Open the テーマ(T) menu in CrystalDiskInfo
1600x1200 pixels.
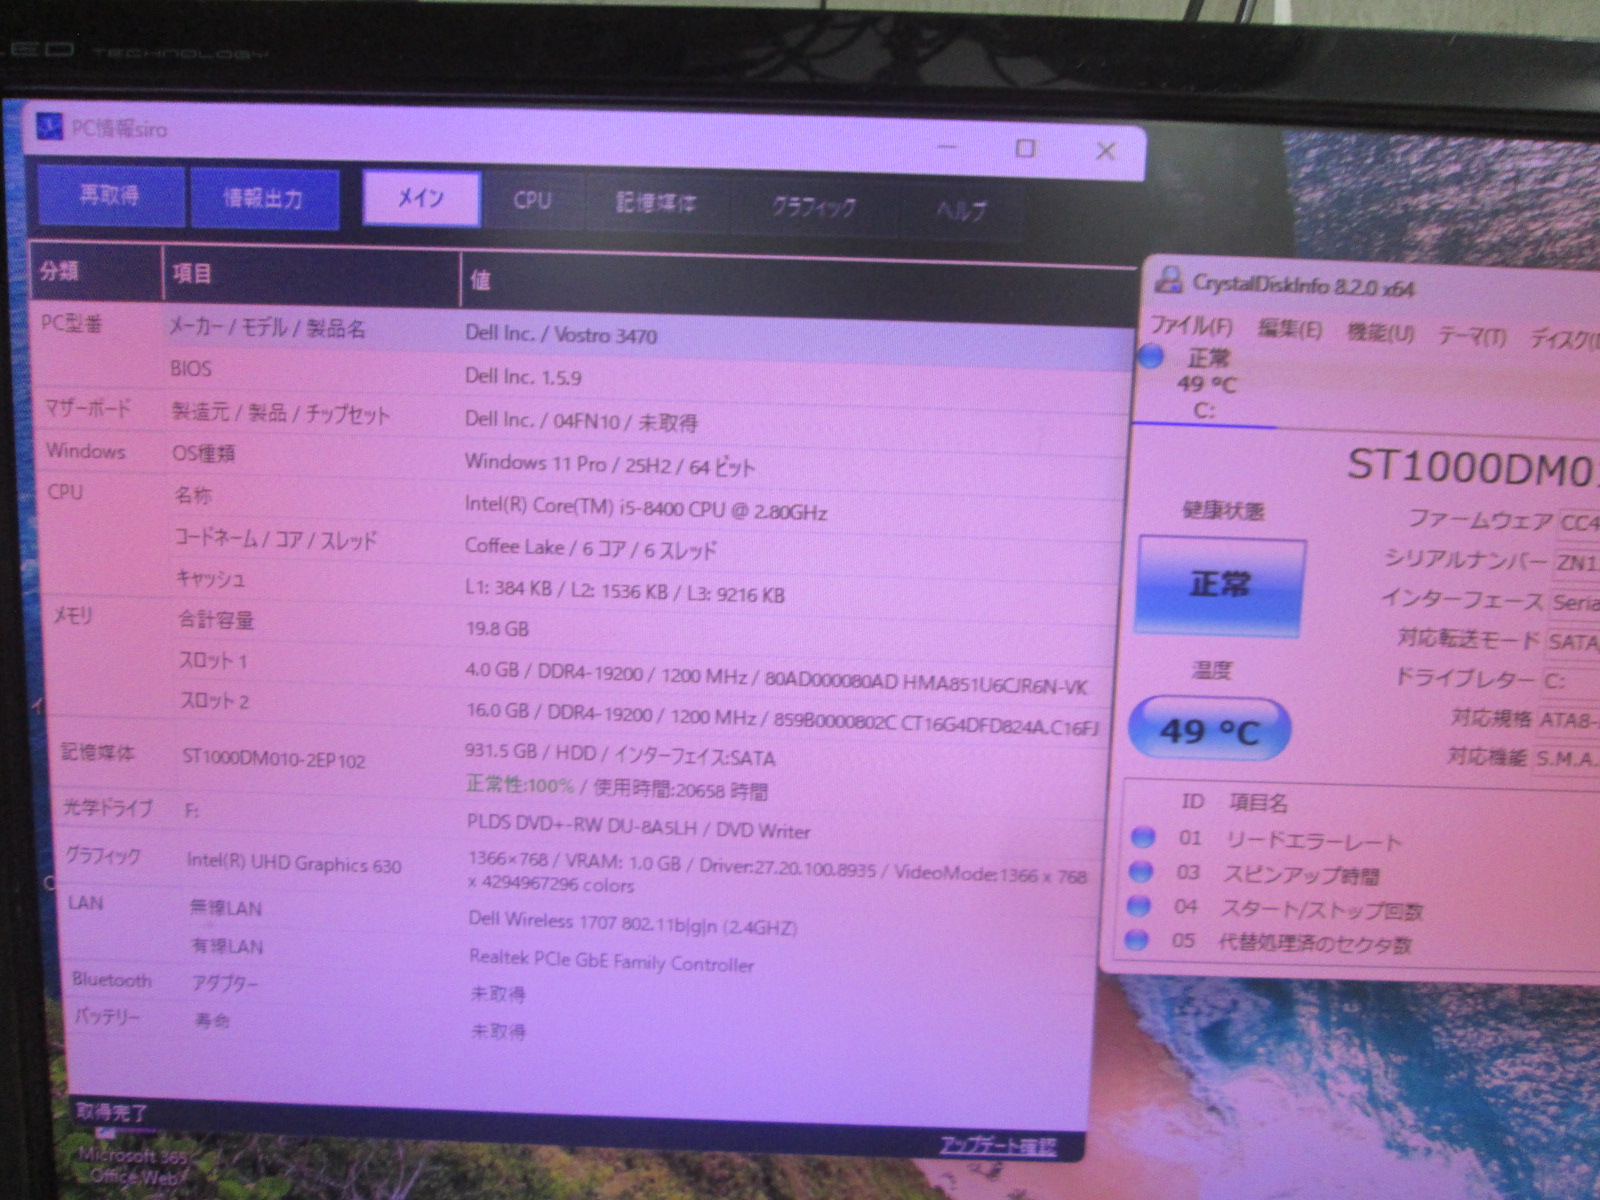[x=1472, y=336]
